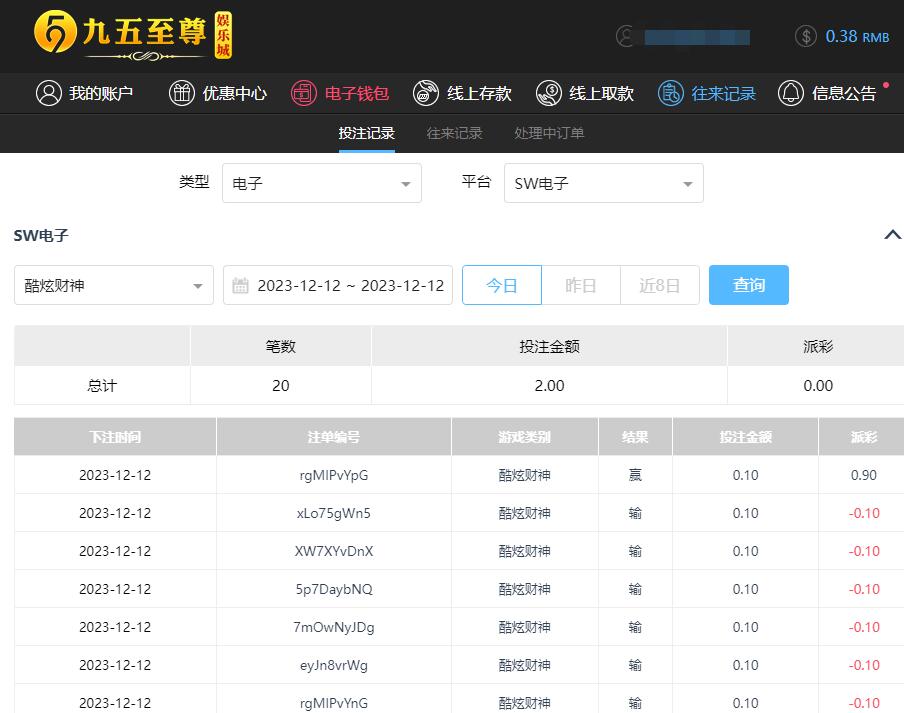Image resolution: width=904 pixels, height=713 pixels.
Task: Open 线上存款 menu item
Action: [x=479, y=93]
